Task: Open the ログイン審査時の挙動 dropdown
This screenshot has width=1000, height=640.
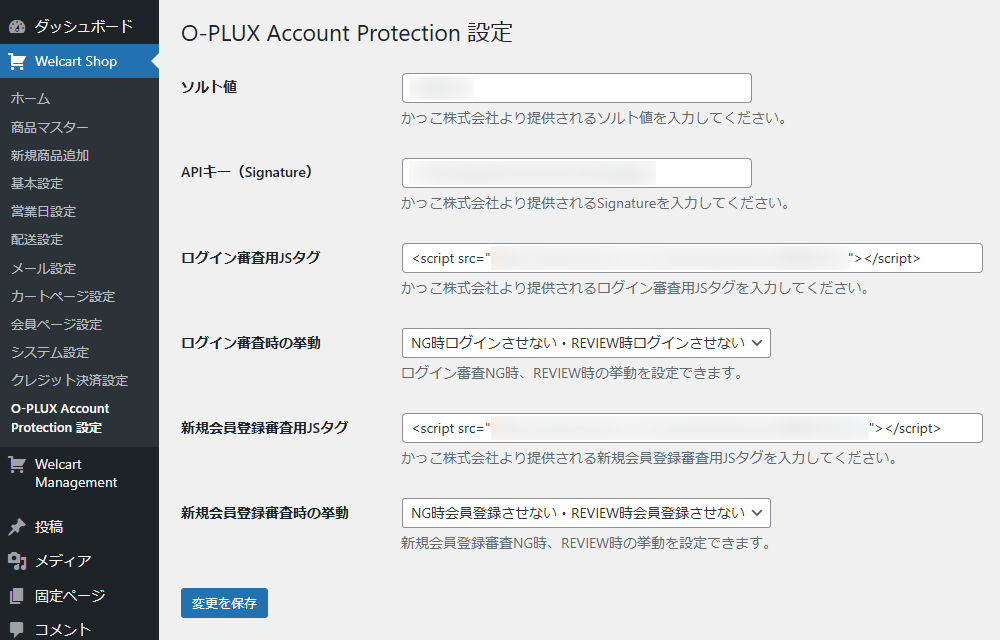Action: [x=586, y=343]
